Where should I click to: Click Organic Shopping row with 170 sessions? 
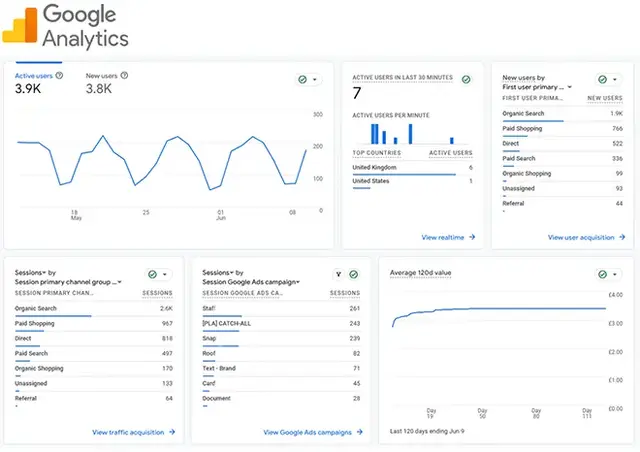[x=94, y=370]
